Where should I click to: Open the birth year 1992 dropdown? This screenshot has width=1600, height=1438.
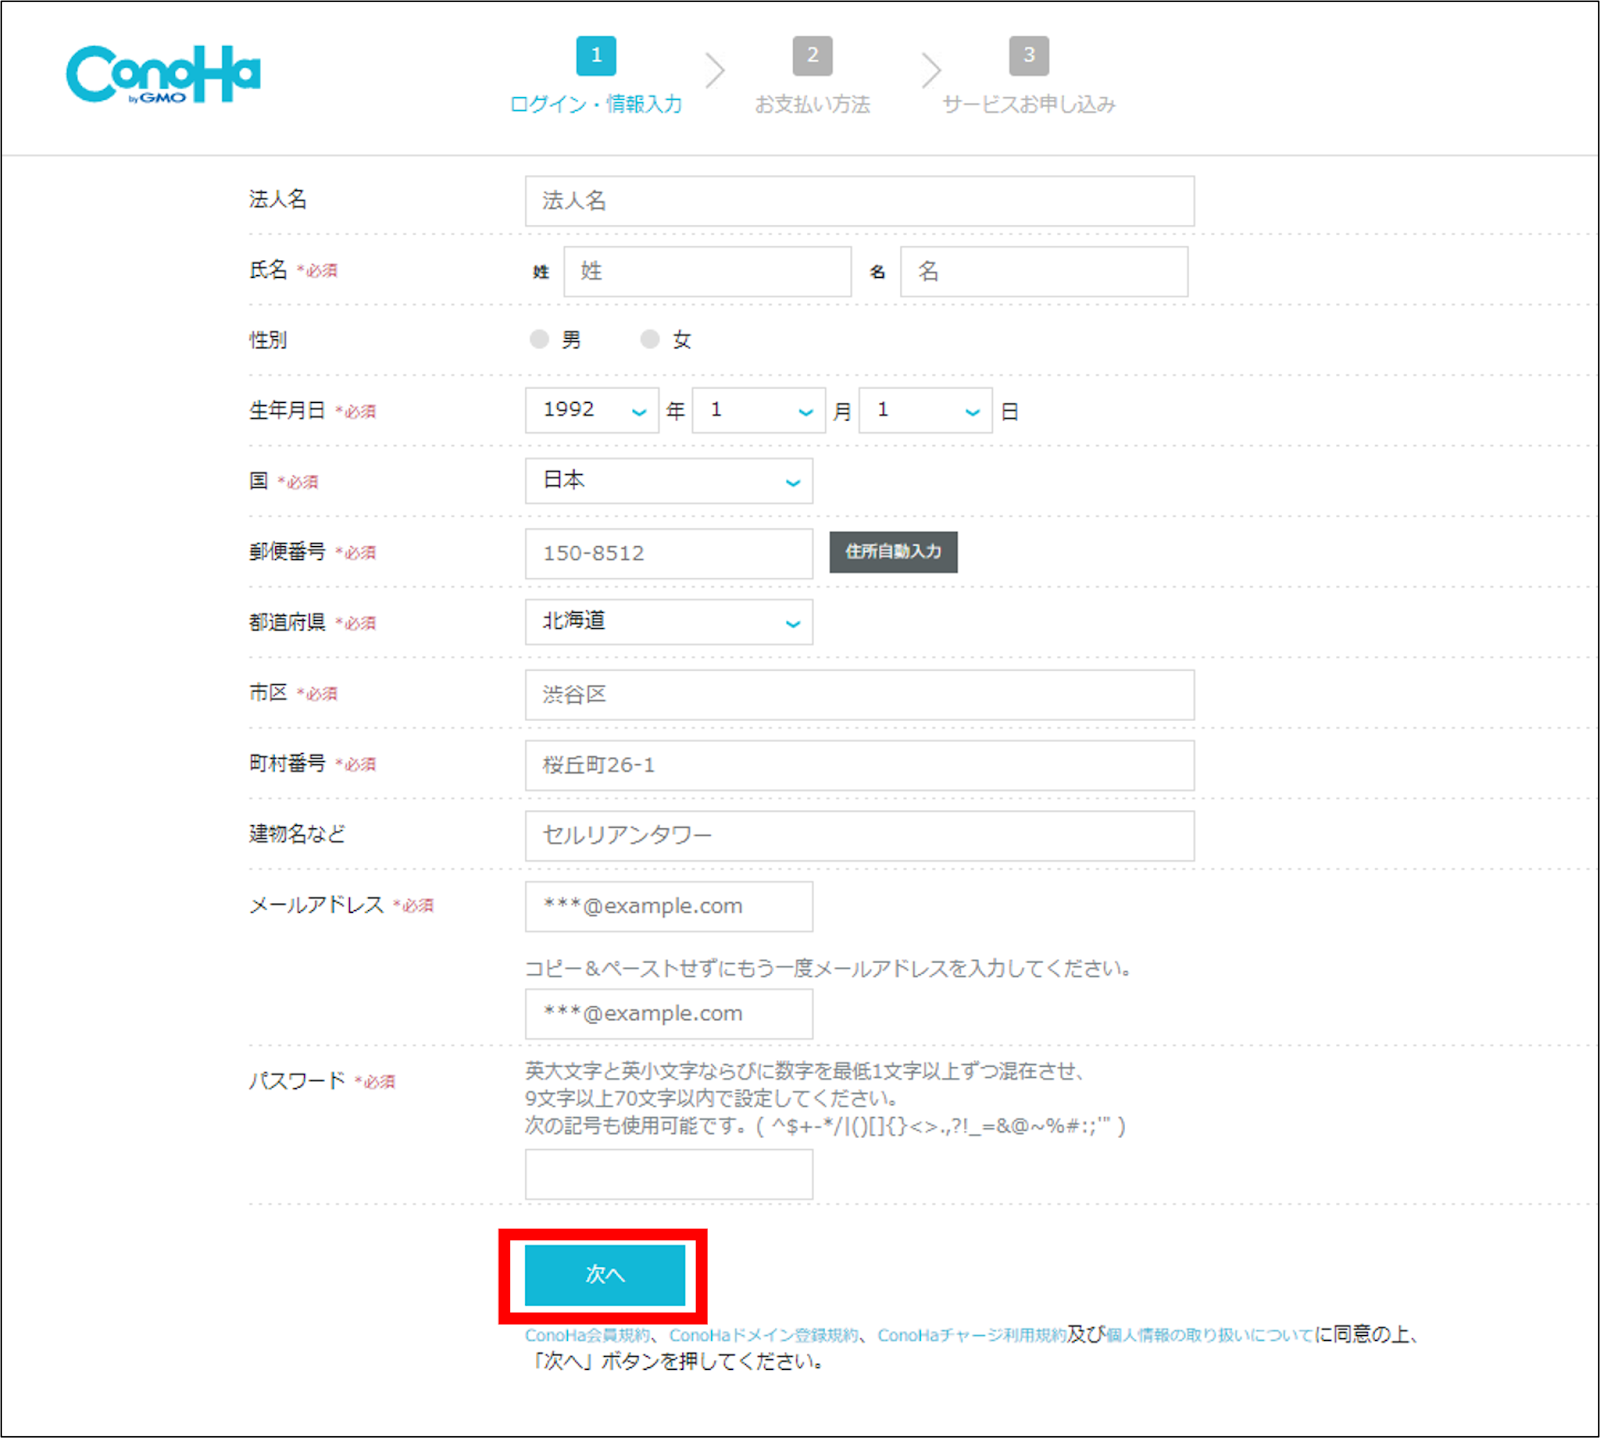(591, 410)
